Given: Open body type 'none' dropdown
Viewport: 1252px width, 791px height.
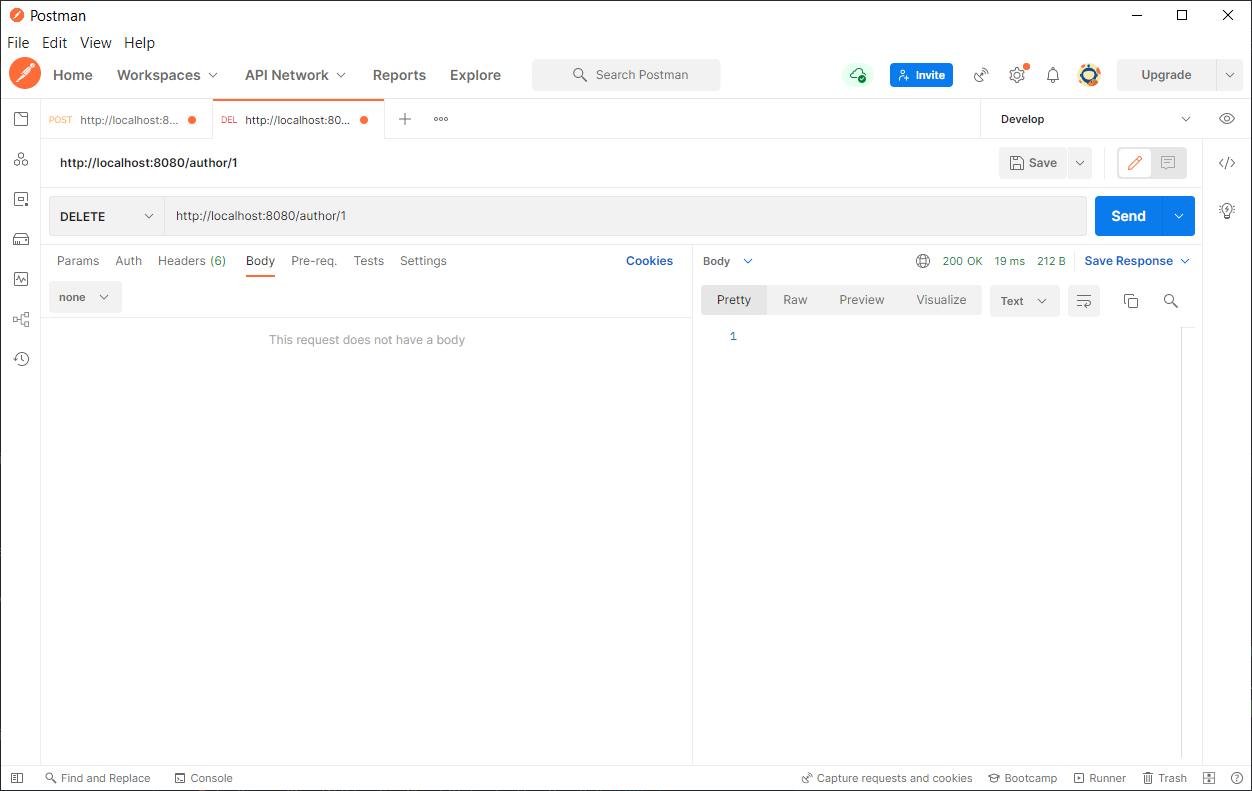Looking at the screenshot, I should (x=85, y=297).
